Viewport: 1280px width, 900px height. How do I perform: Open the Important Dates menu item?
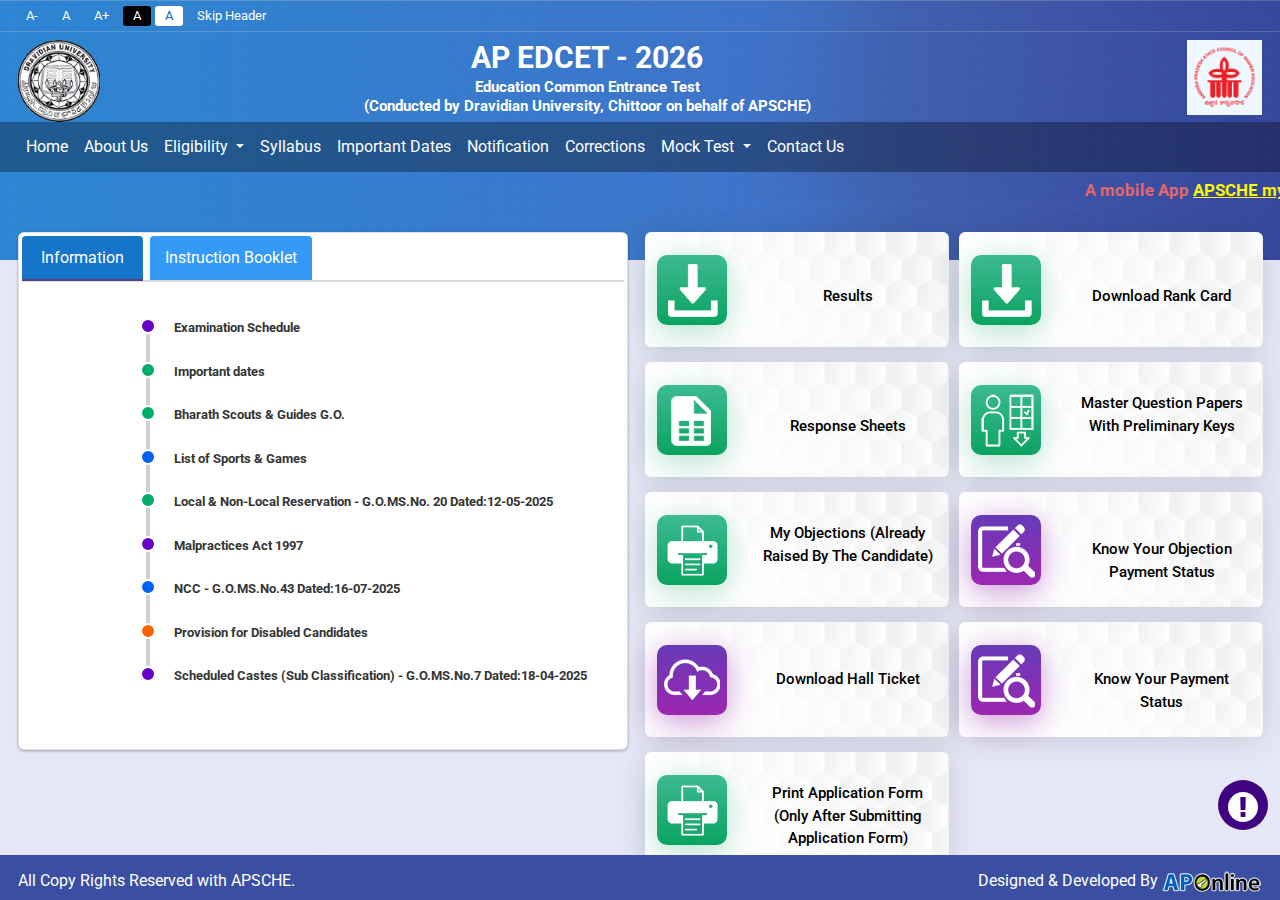tap(394, 146)
